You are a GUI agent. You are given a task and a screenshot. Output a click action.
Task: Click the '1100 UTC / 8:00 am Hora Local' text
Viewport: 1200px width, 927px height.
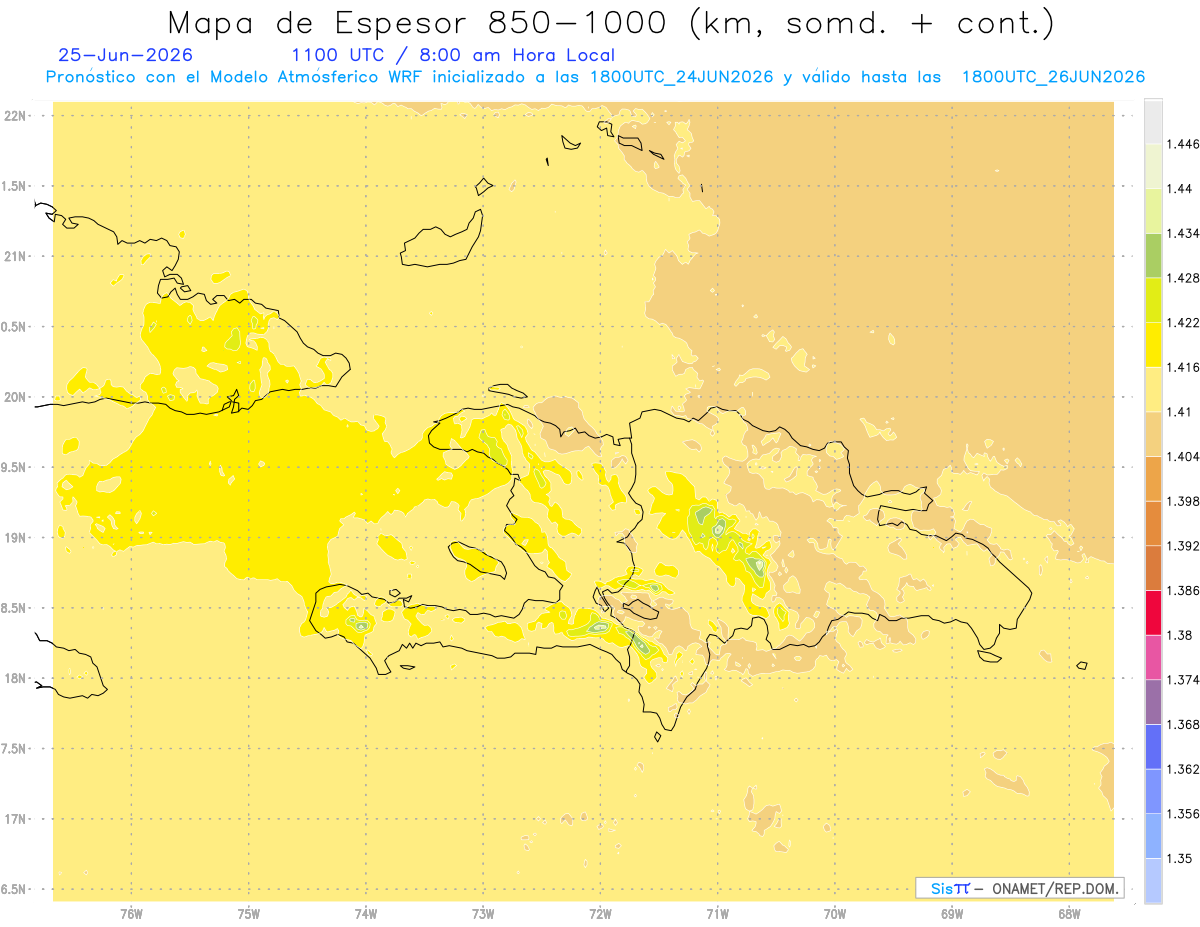tap(453, 56)
